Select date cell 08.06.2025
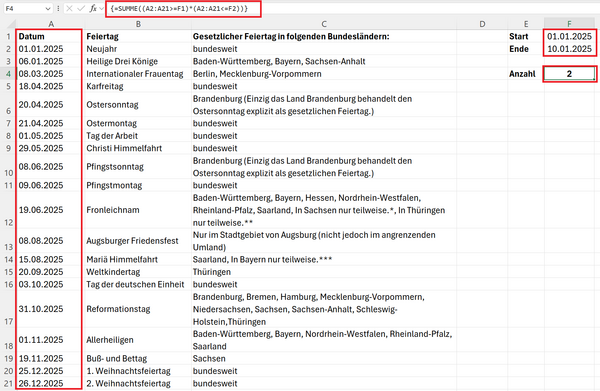 [x=49, y=167]
